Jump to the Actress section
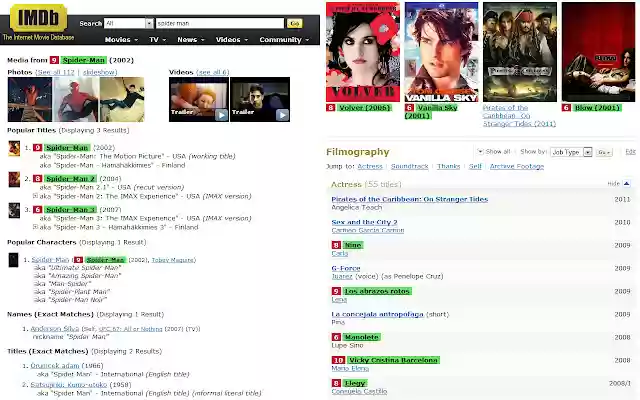 pyautogui.click(x=370, y=167)
